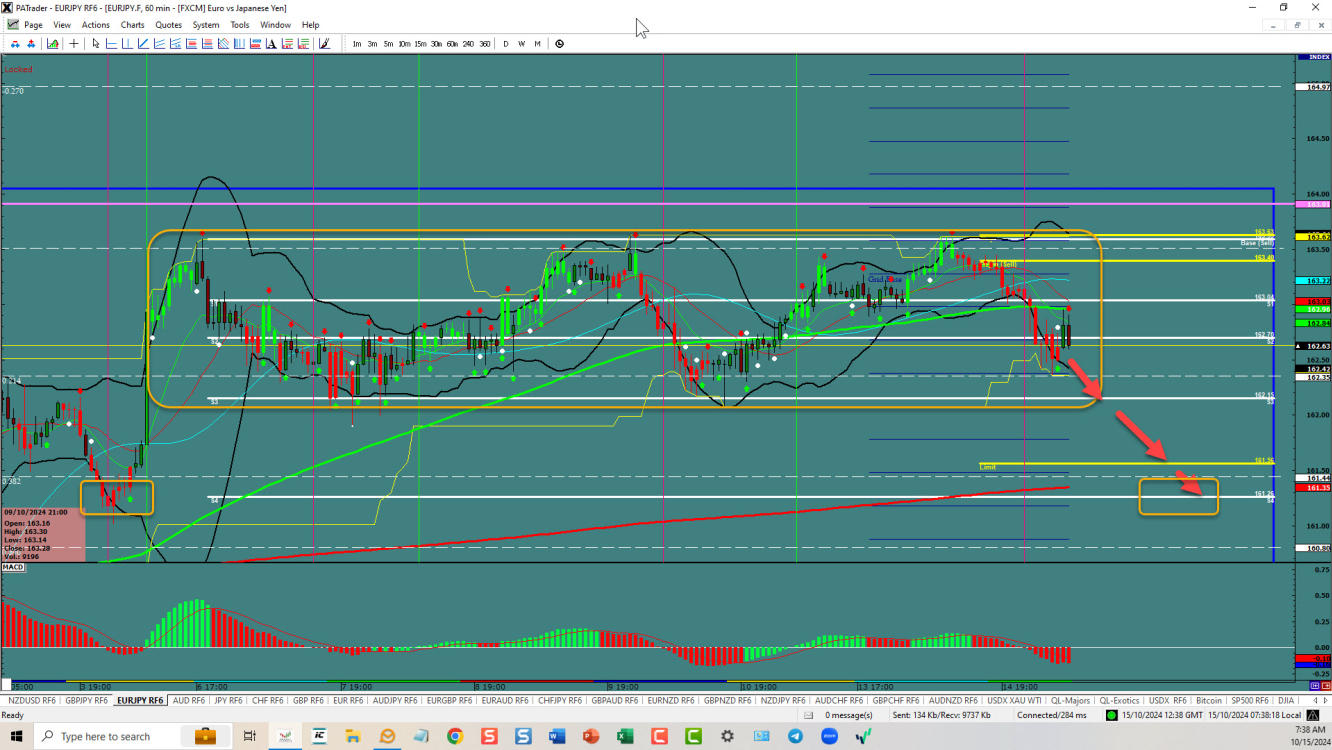1332x750 pixels.
Task: Click the vertical bars time-zone tool icon
Action: pos(239,44)
